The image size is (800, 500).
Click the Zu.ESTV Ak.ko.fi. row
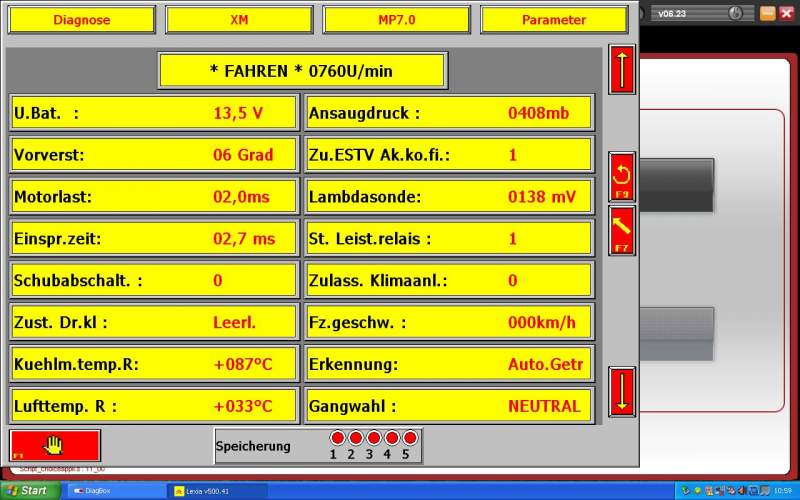(449, 155)
